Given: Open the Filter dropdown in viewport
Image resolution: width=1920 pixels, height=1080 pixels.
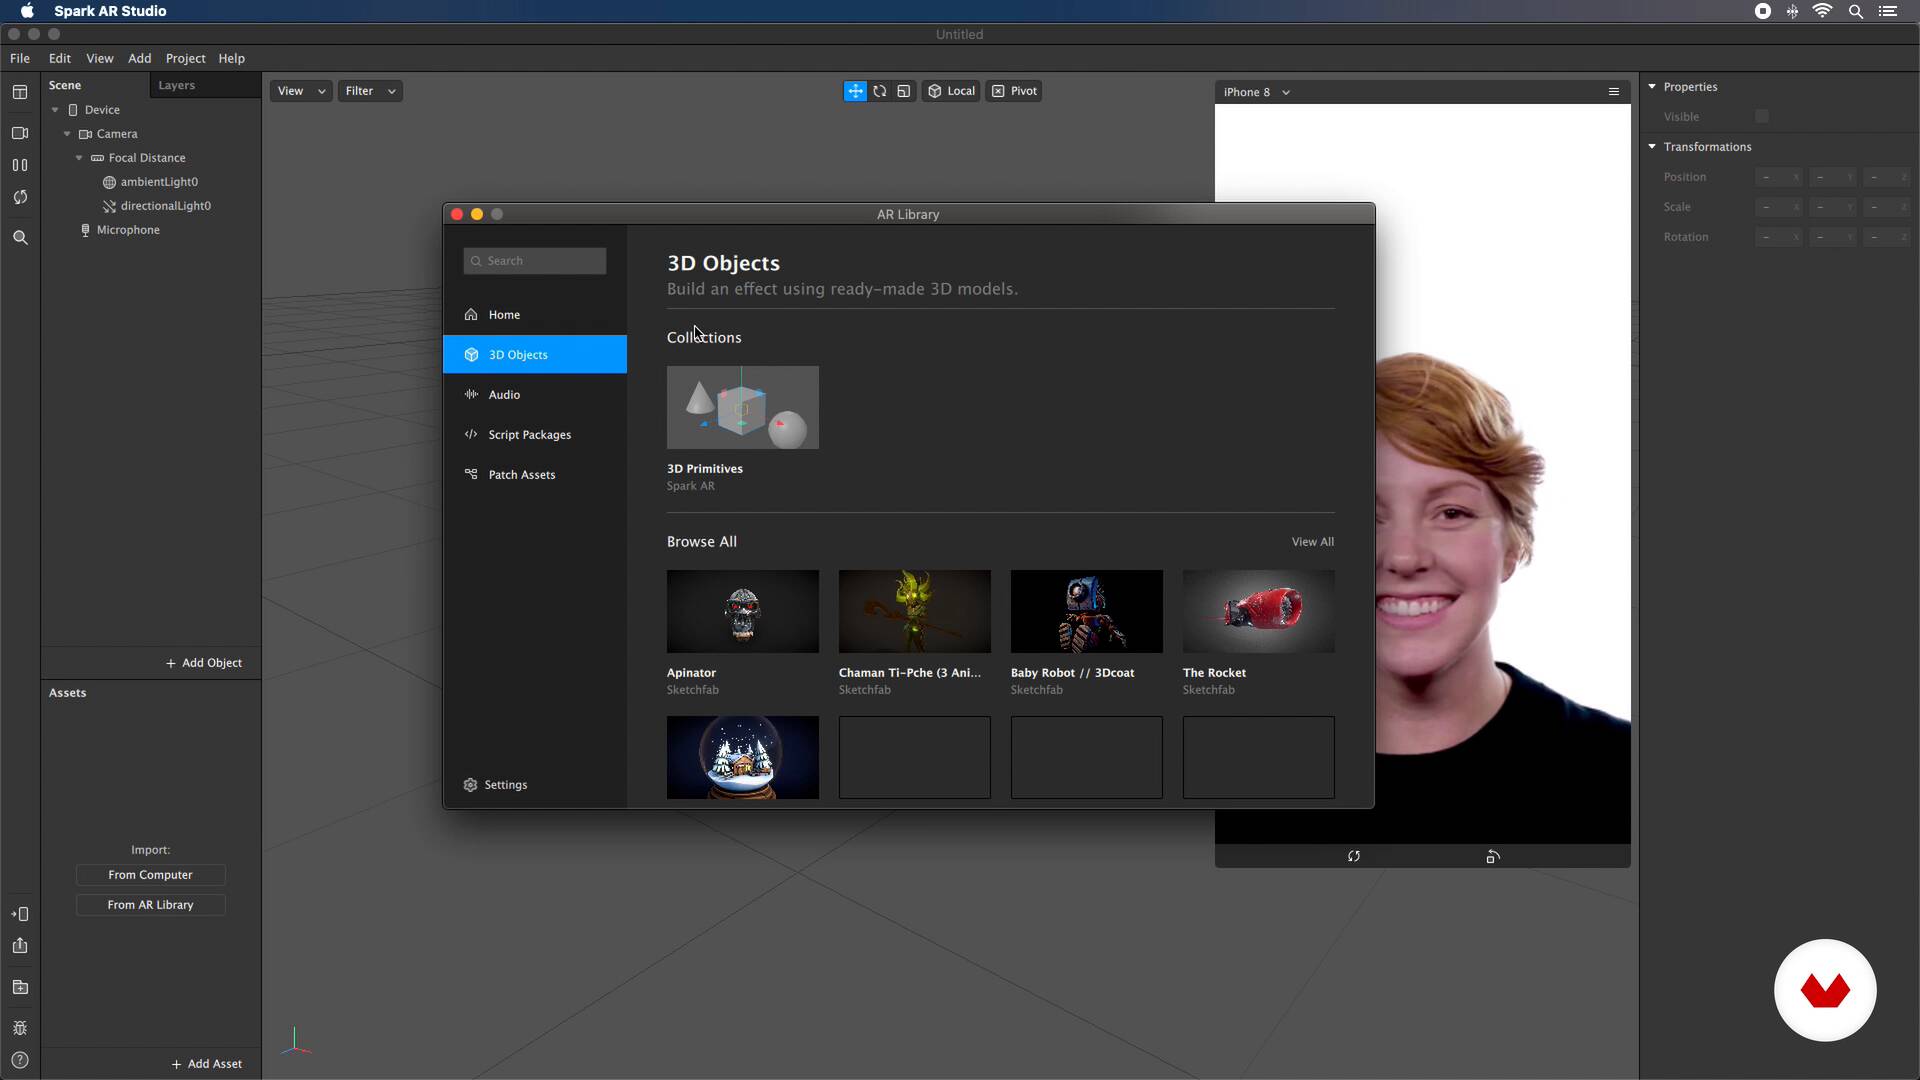Looking at the screenshot, I should click(370, 91).
